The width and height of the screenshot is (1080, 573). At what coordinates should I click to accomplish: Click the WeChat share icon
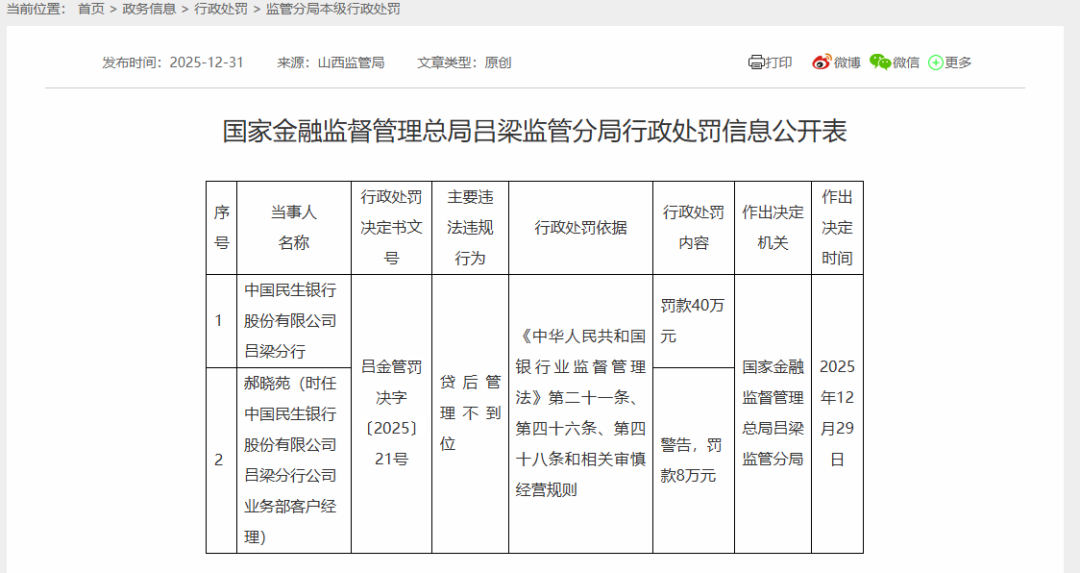880,63
